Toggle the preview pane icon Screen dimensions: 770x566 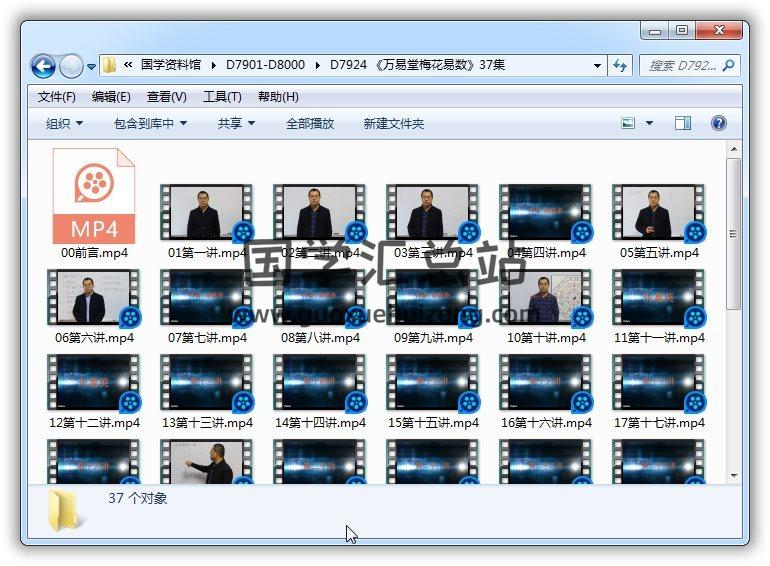tap(683, 123)
